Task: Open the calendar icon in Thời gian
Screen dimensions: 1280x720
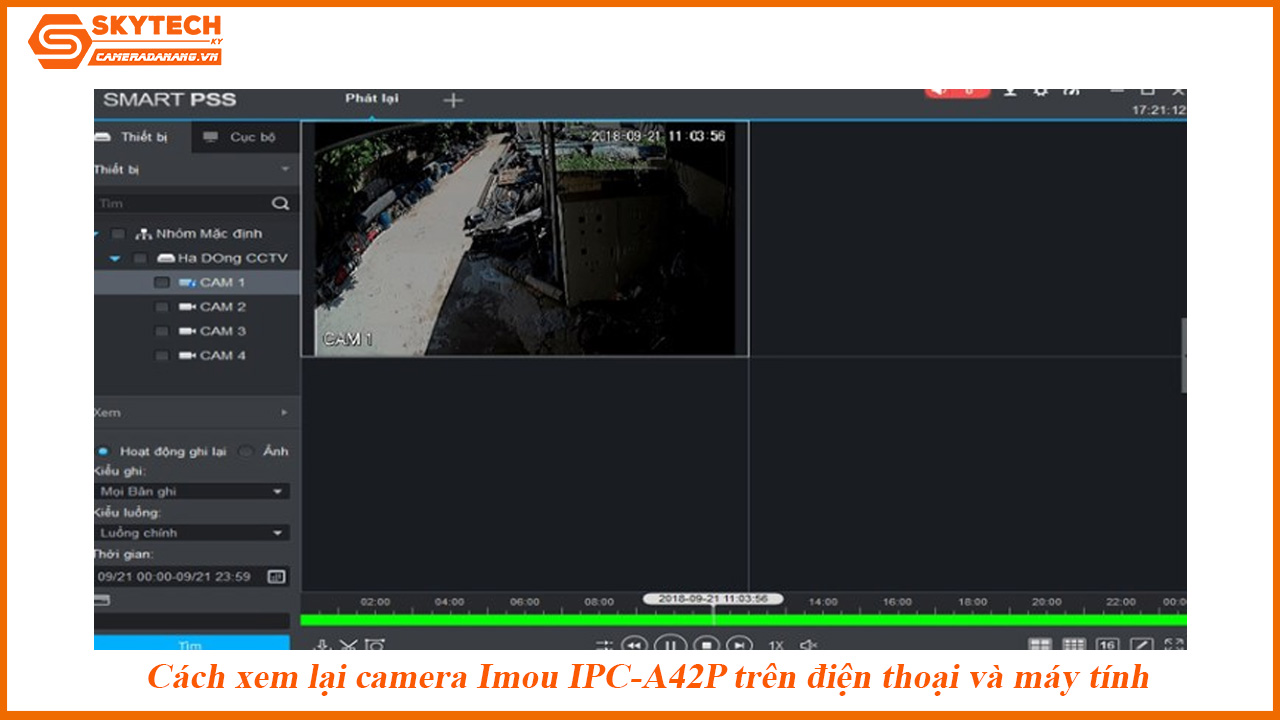Action: pos(276,577)
